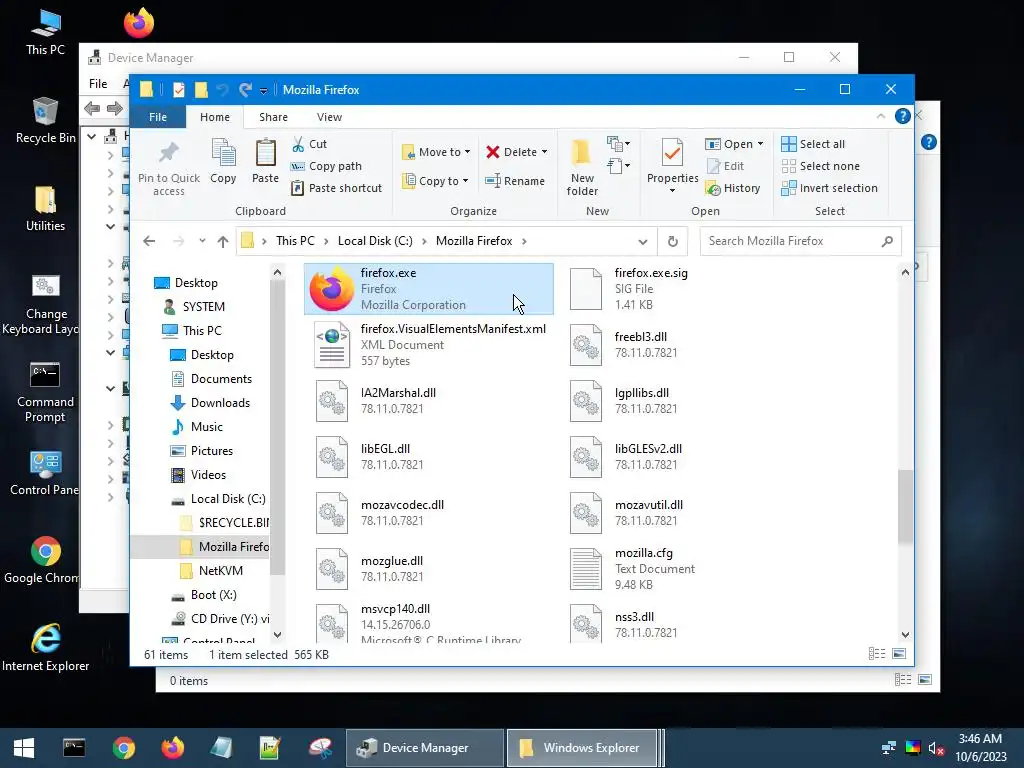Click Select all in ribbon
Image resolution: width=1024 pixels, height=768 pixels.
(x=813, y=144)
